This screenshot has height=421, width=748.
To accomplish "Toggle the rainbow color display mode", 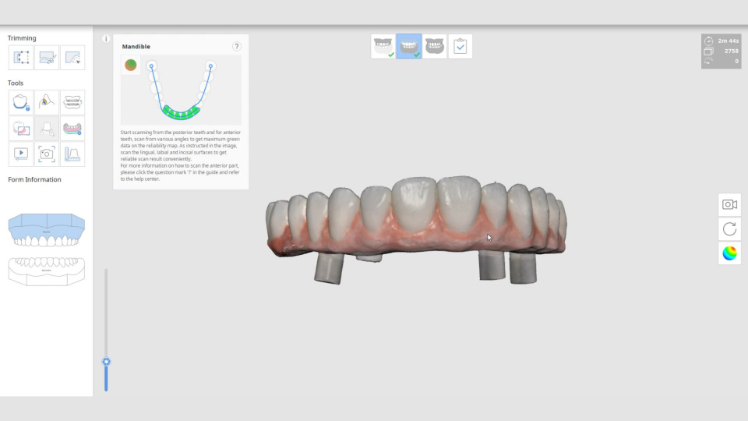I will 729,253.
